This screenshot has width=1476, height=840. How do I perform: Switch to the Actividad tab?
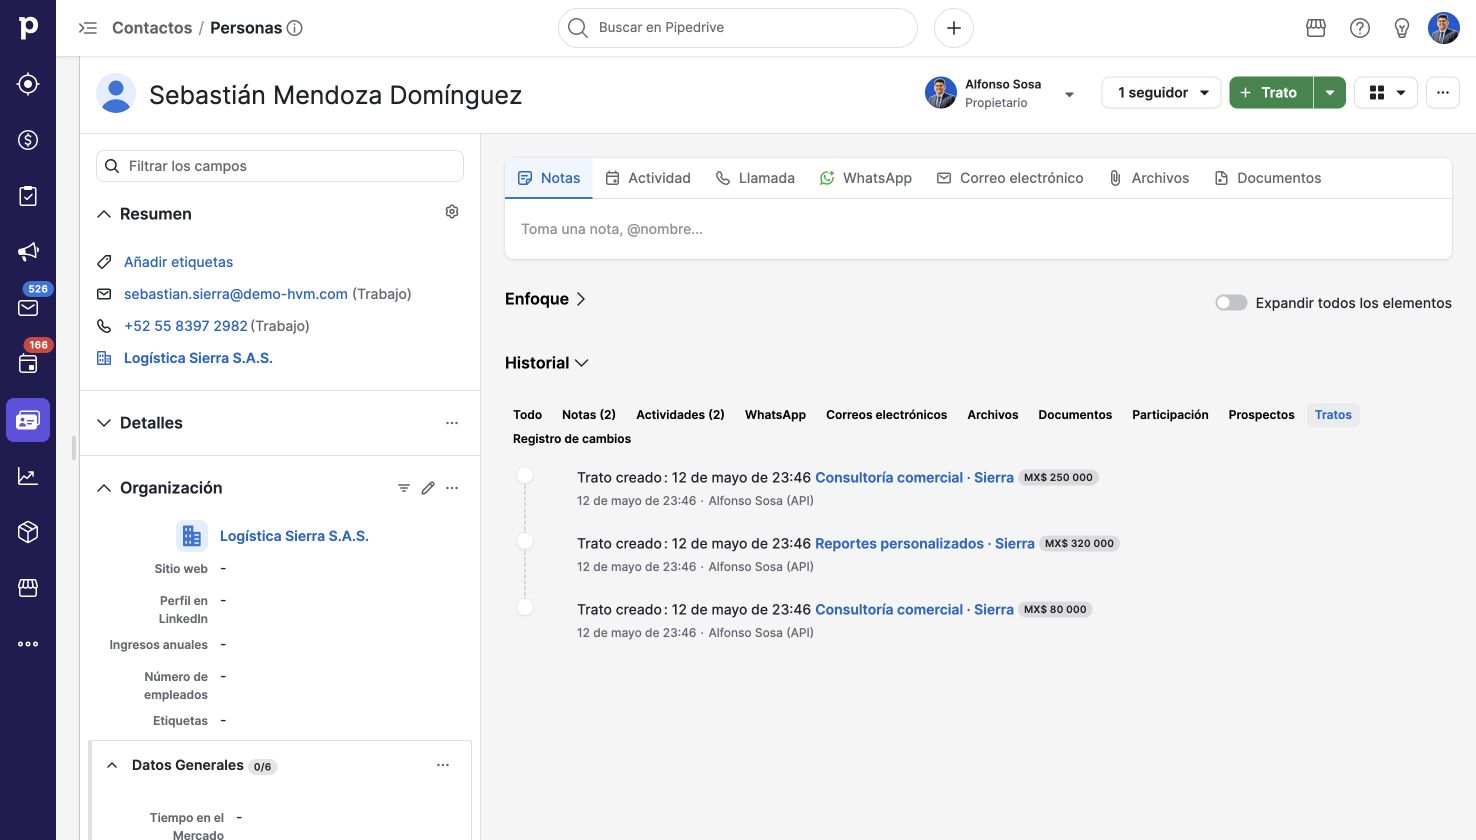(x=648, y=178)
